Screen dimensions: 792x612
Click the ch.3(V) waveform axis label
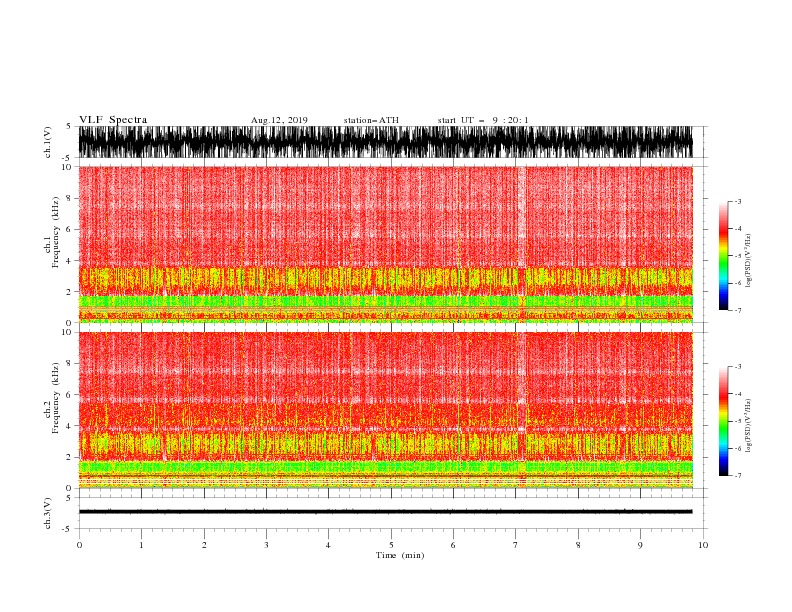(48, 513)
